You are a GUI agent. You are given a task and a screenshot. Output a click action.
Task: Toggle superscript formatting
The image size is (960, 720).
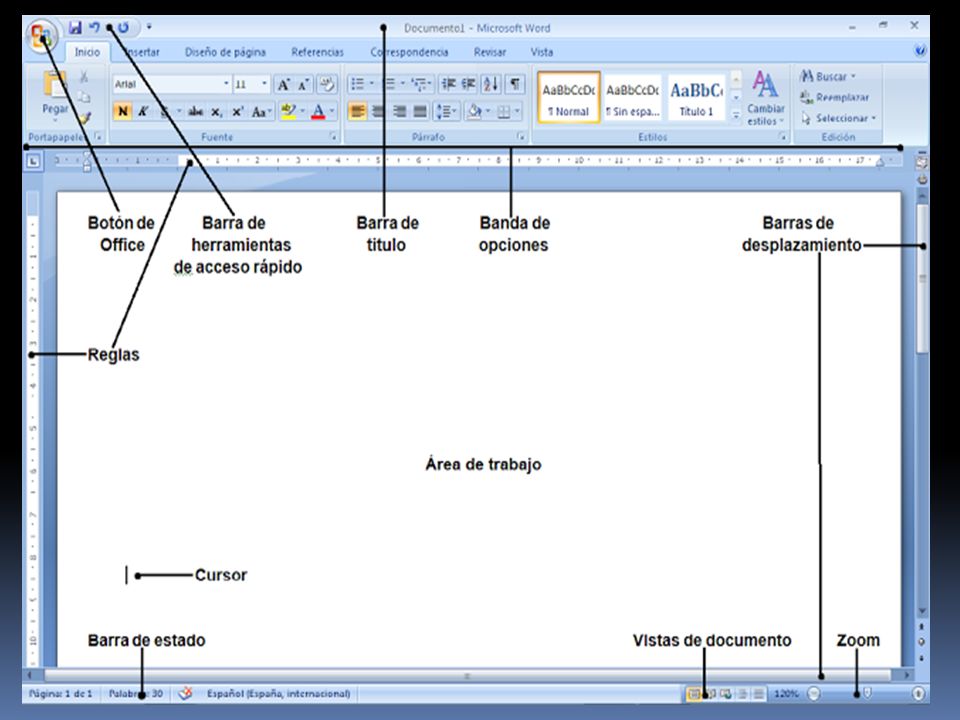238,111
